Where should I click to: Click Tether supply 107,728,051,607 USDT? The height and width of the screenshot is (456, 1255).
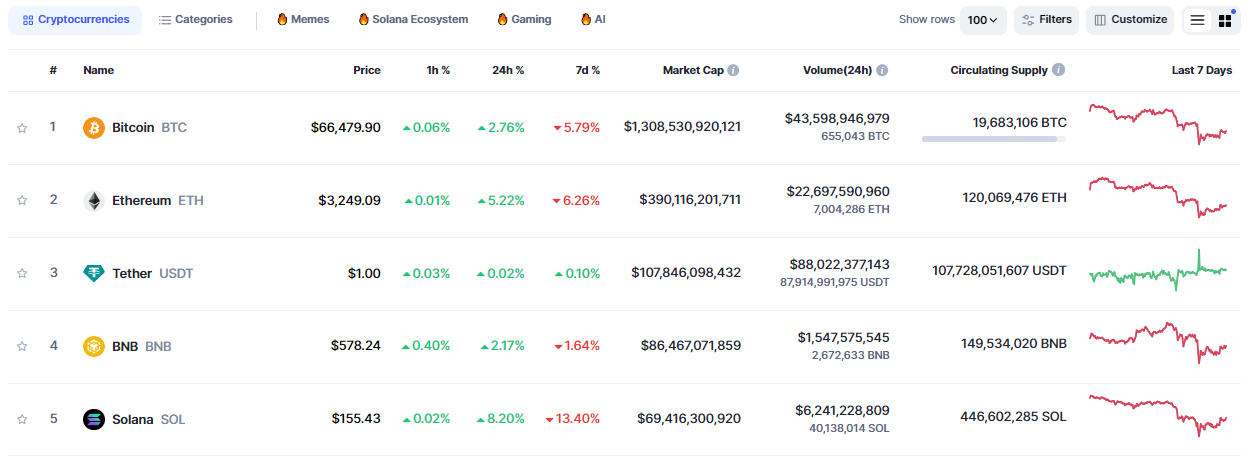point(999,271)
